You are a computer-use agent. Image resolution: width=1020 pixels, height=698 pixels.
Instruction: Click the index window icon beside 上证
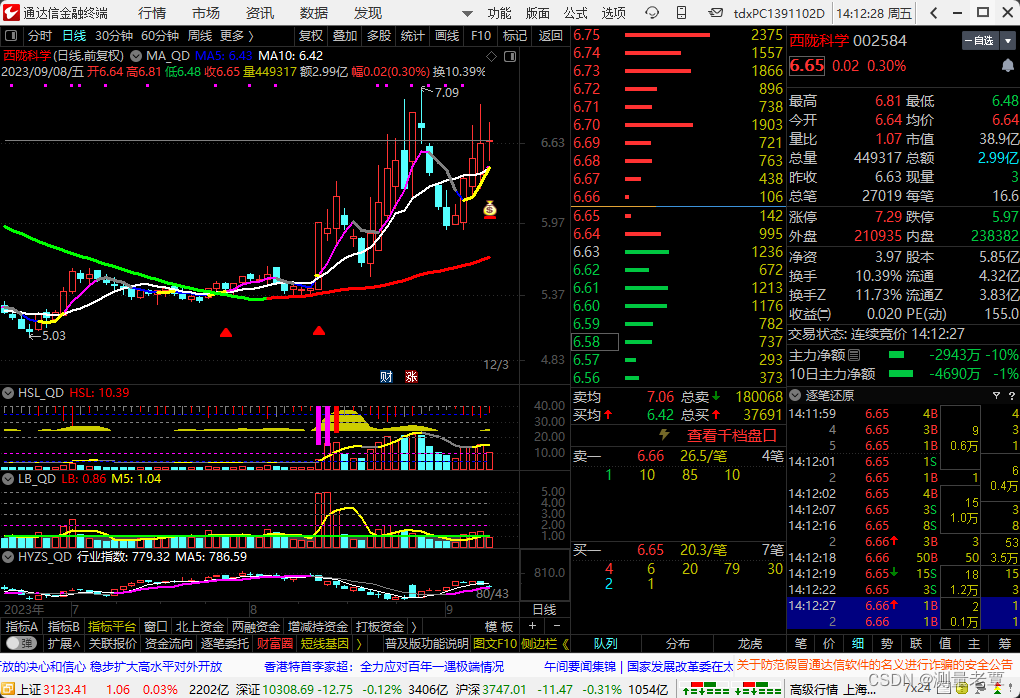[x=7, y=690]
